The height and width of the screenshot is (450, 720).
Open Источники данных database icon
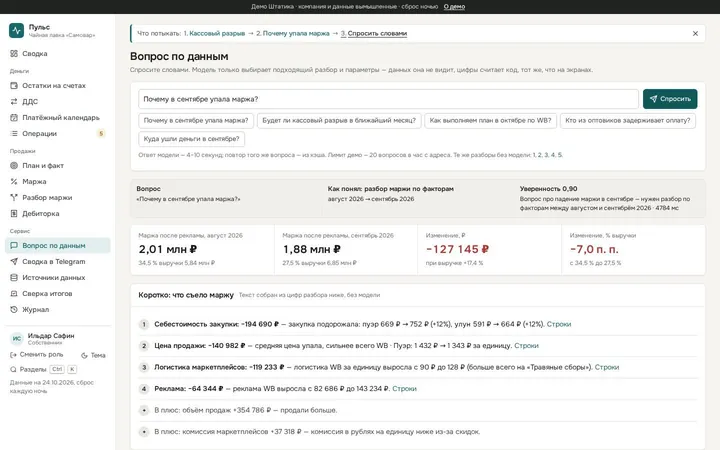pos(14,277)
